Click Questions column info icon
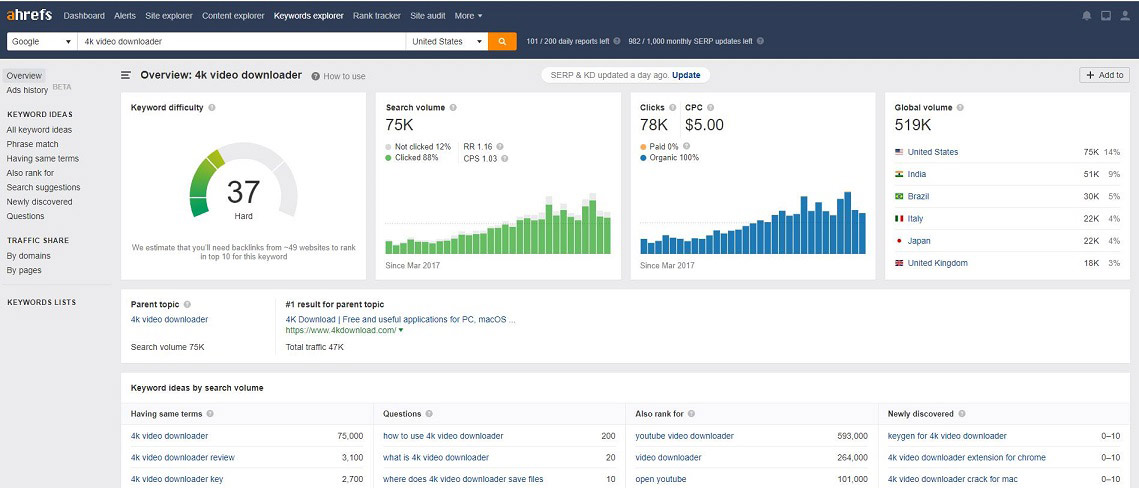This screenshot has height=488, width=1139. tap(429, 414)
